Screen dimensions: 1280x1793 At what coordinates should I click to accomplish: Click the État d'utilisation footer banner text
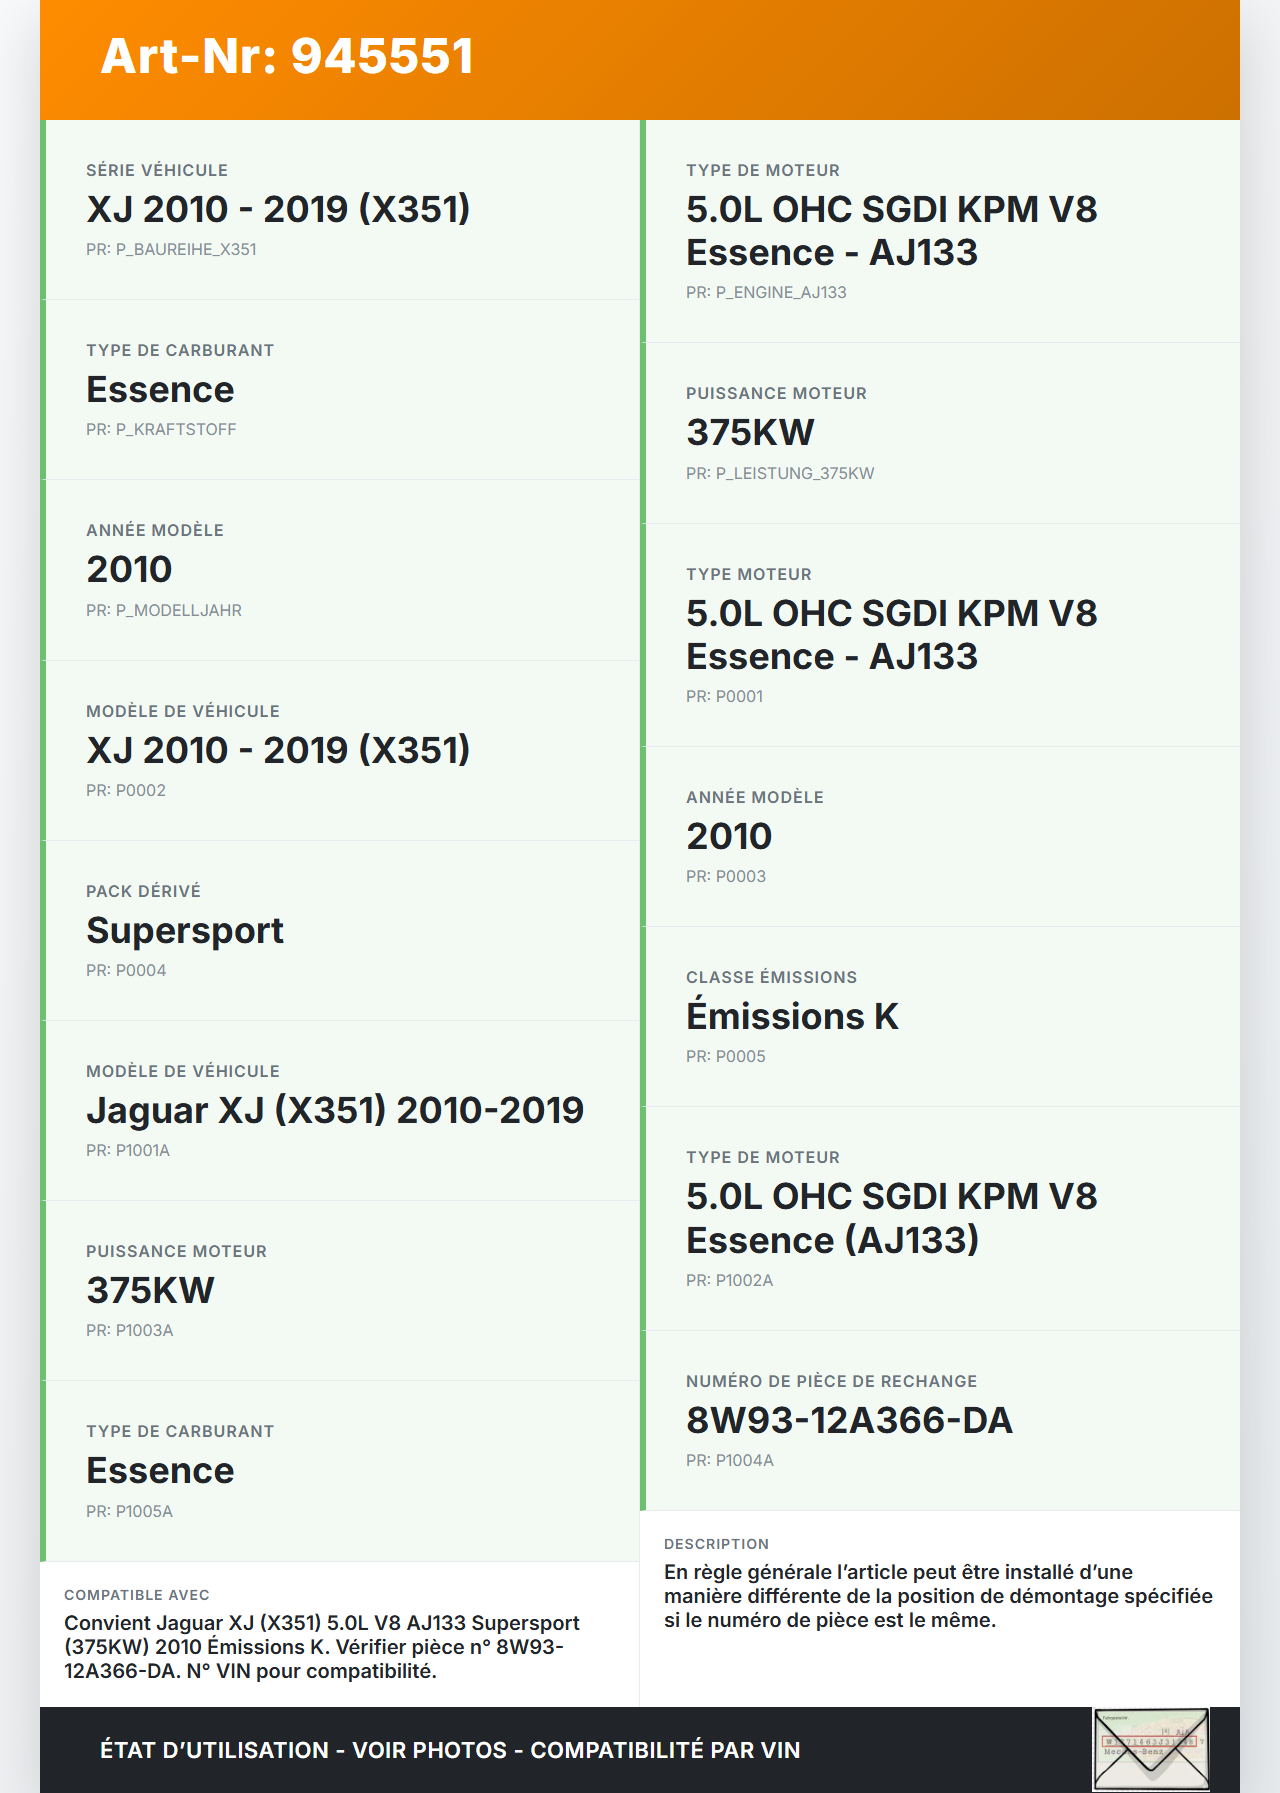click(450, 1750)
